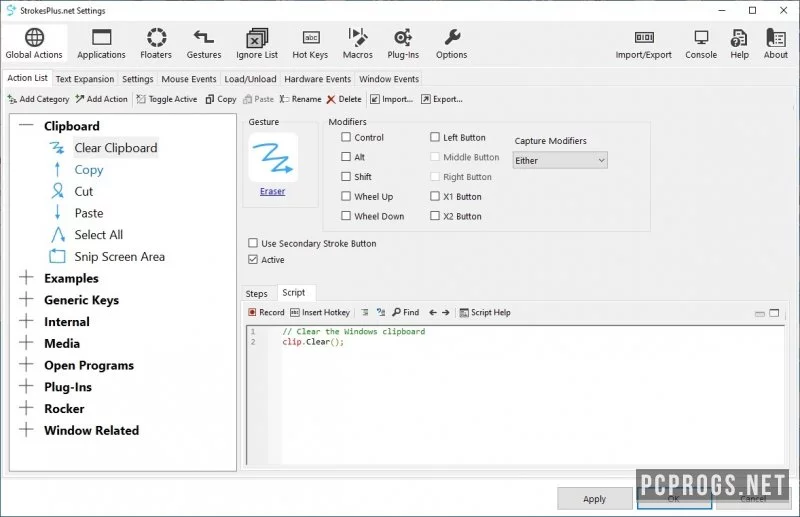The width and height of the screenshot is (800, 517).
Task: Expand the Examples category
Action: coord(26,278)
